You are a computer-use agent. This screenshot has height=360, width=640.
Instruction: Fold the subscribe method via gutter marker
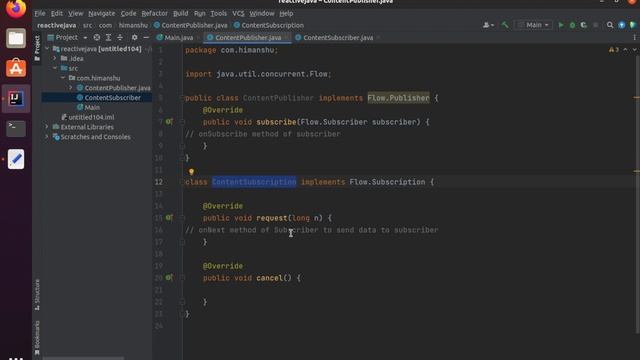(182, 122)
